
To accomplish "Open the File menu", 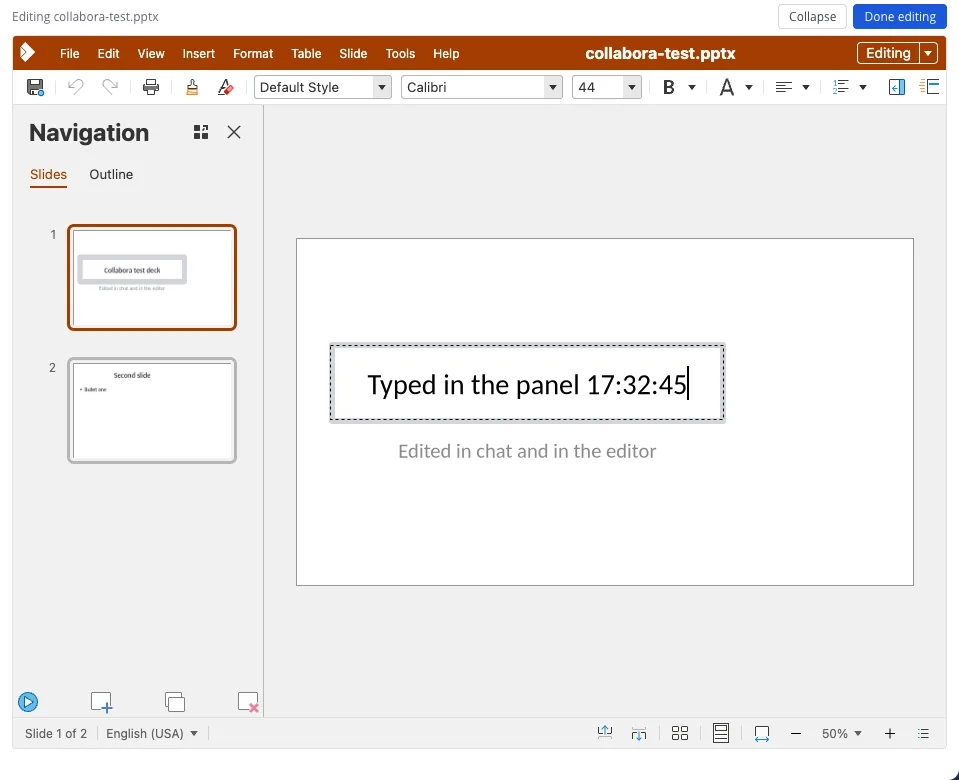I will [70, 54].
